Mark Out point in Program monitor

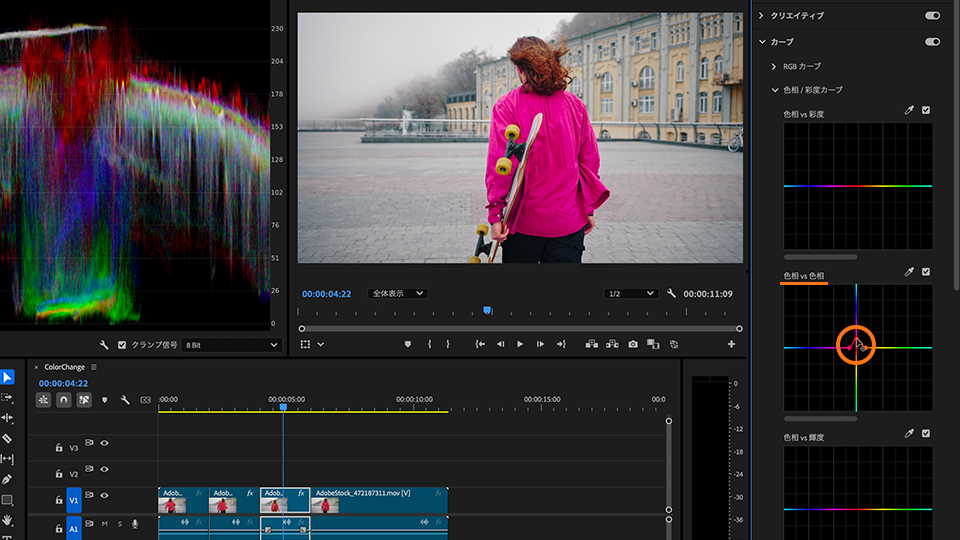[448, 344]
